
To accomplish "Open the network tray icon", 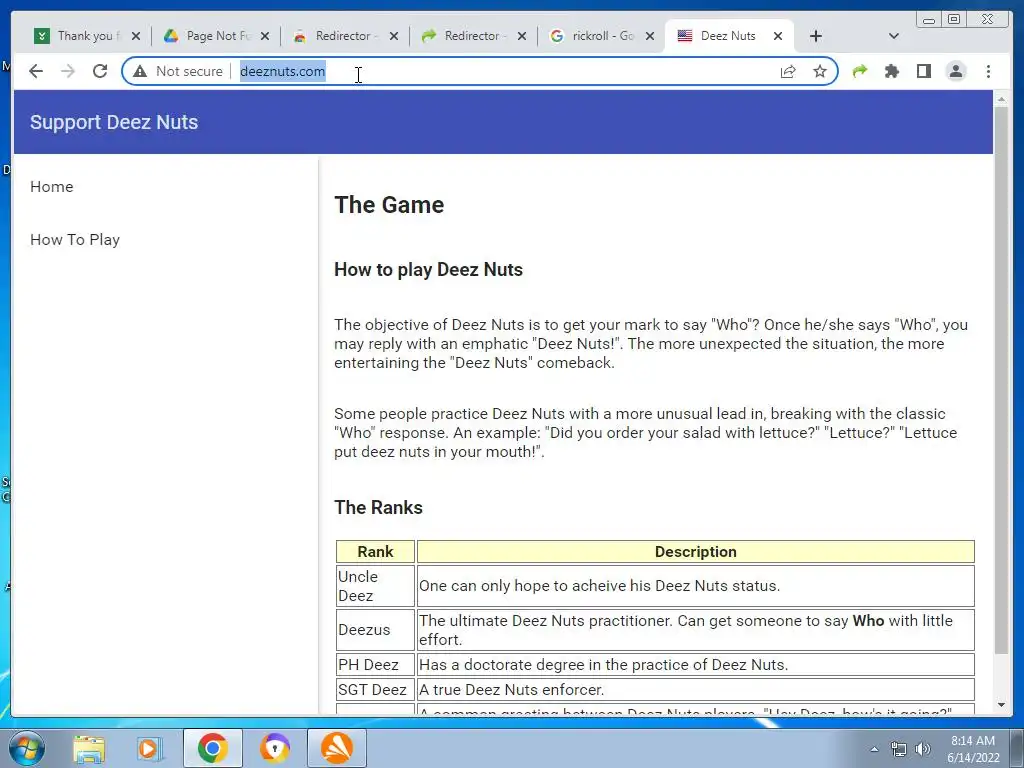I will (899, 749).
